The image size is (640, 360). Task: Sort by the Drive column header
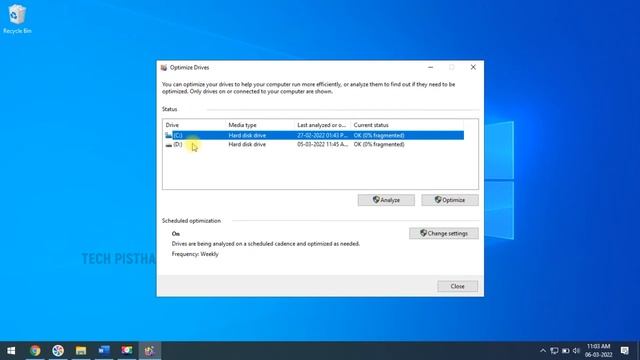pyautogui.click(x=194, y=125)
